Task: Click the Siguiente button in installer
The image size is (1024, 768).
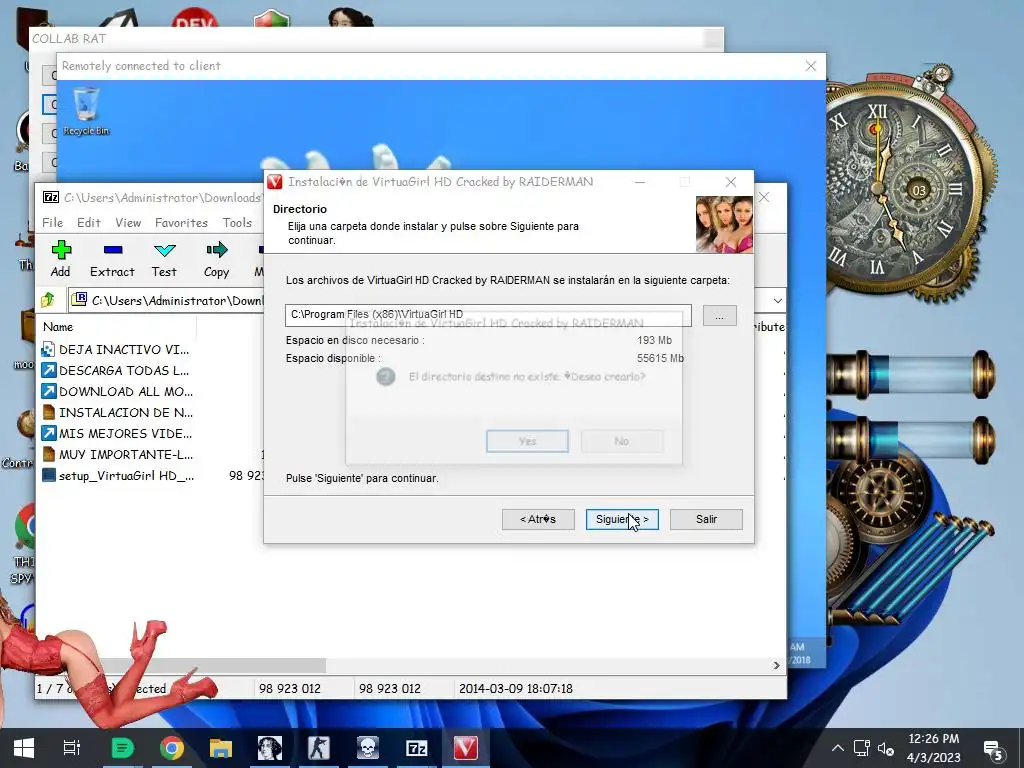Action: [x=622, y=519]
